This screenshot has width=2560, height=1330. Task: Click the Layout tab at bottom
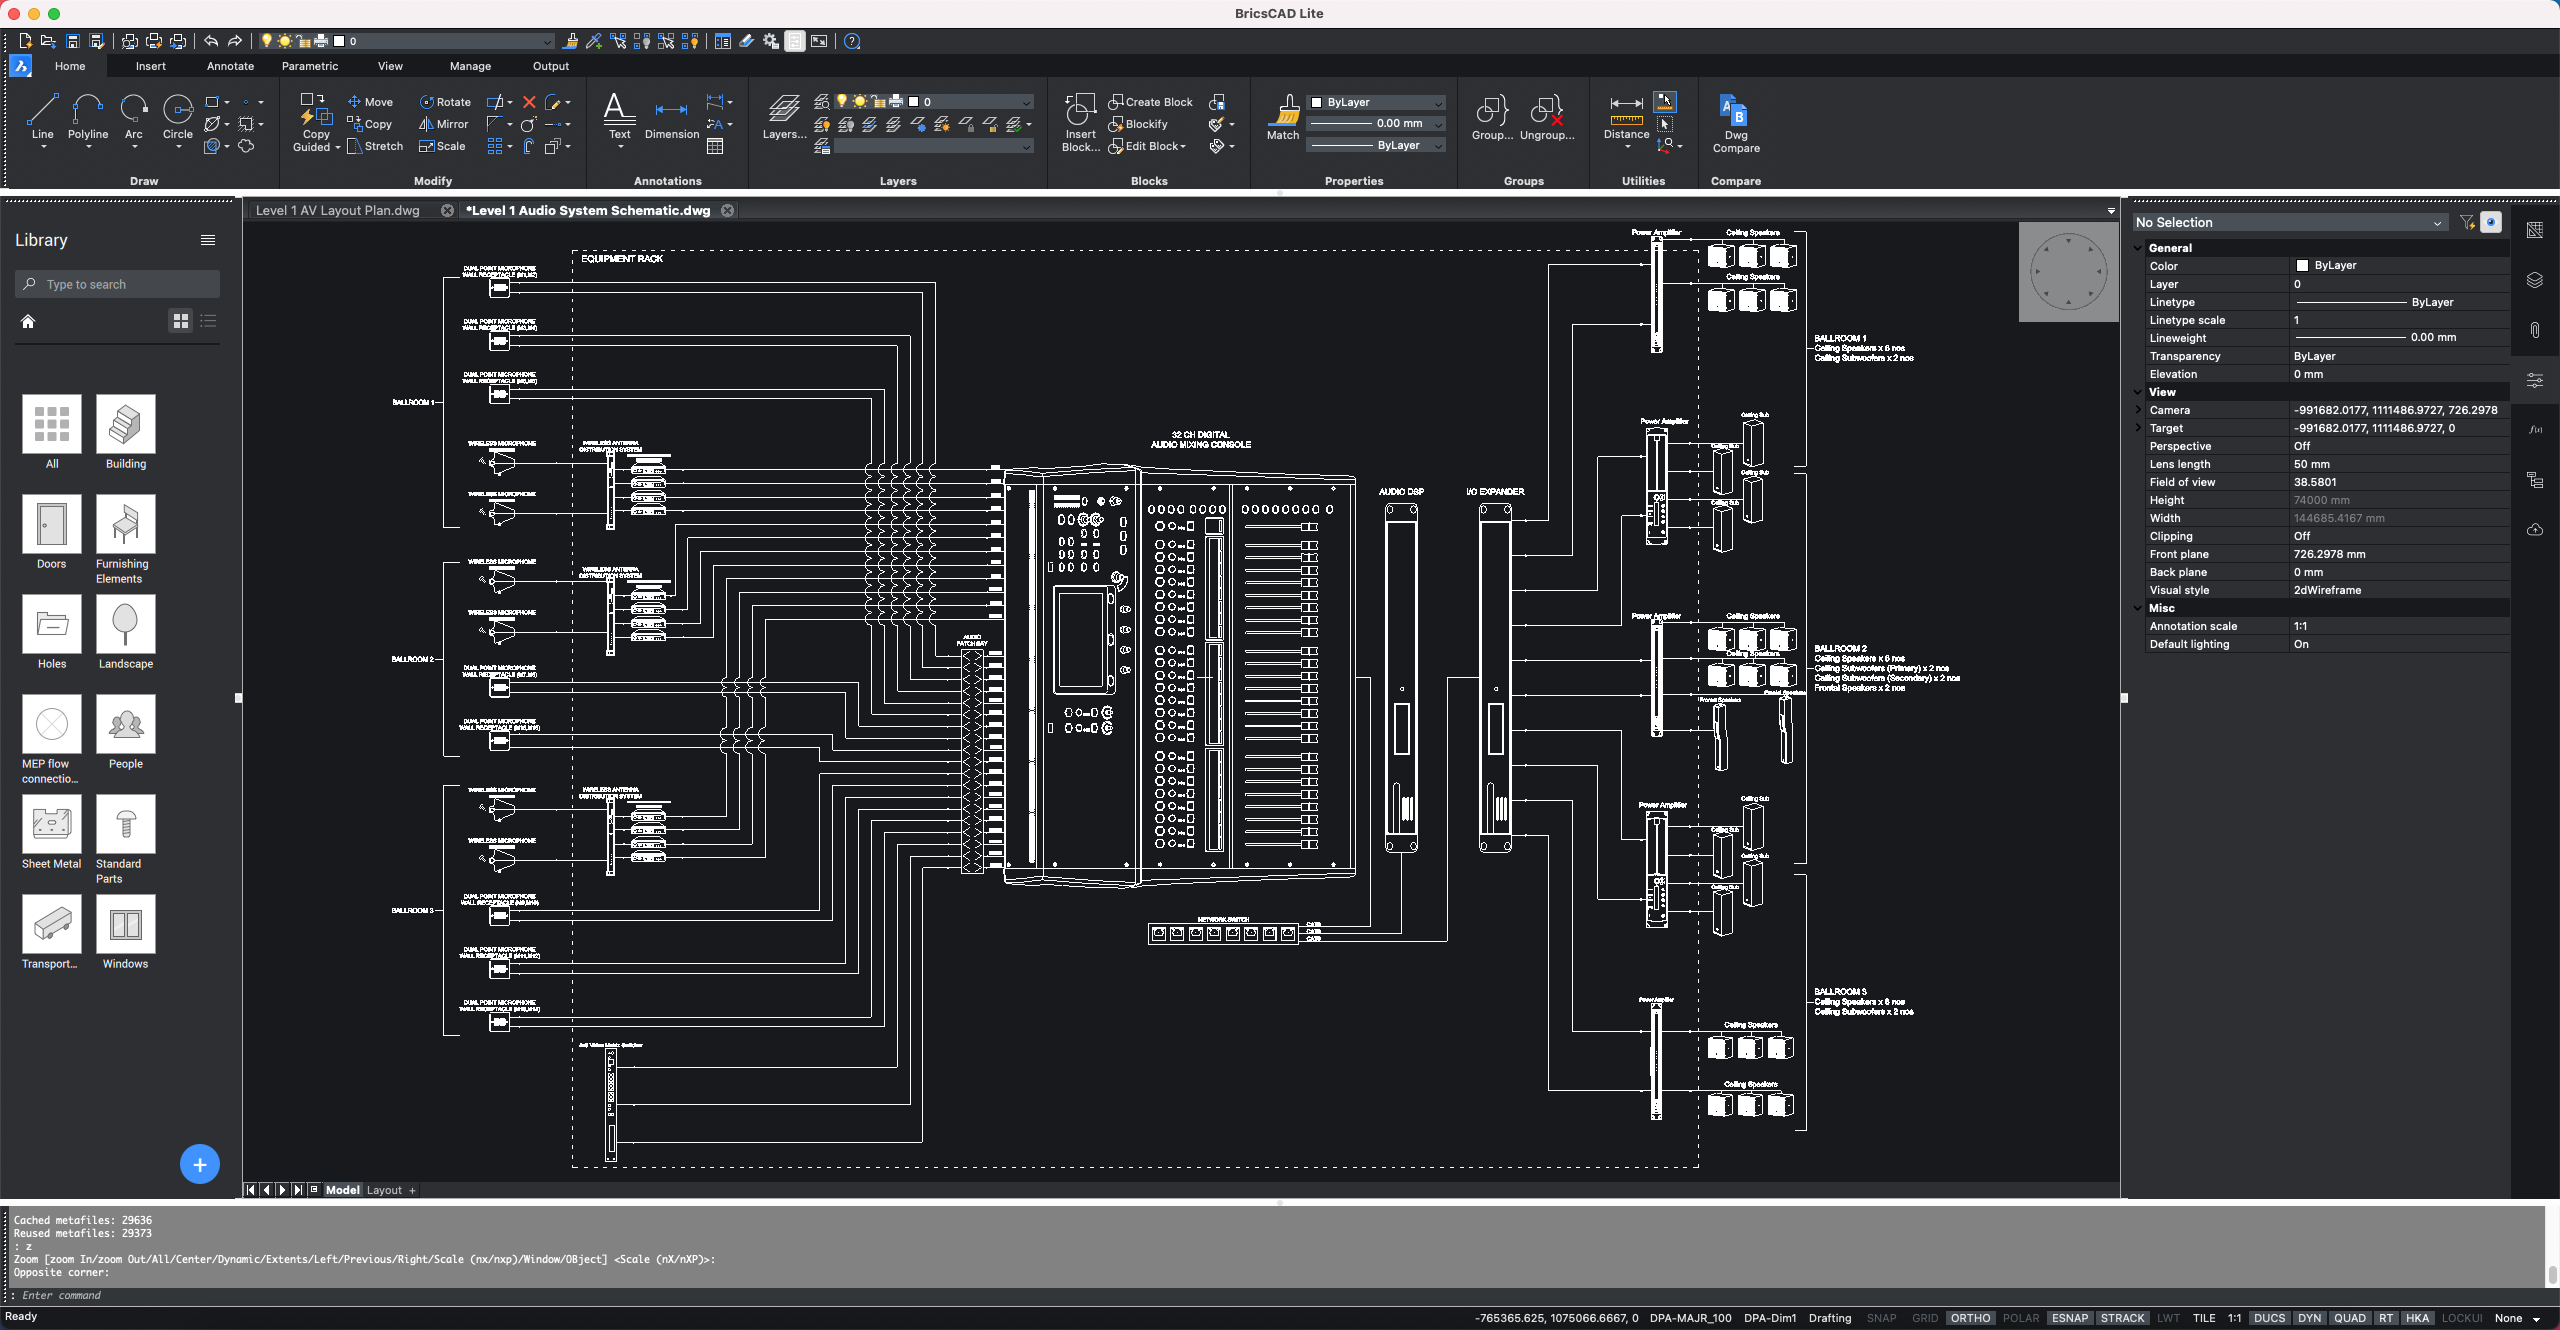384,1190
